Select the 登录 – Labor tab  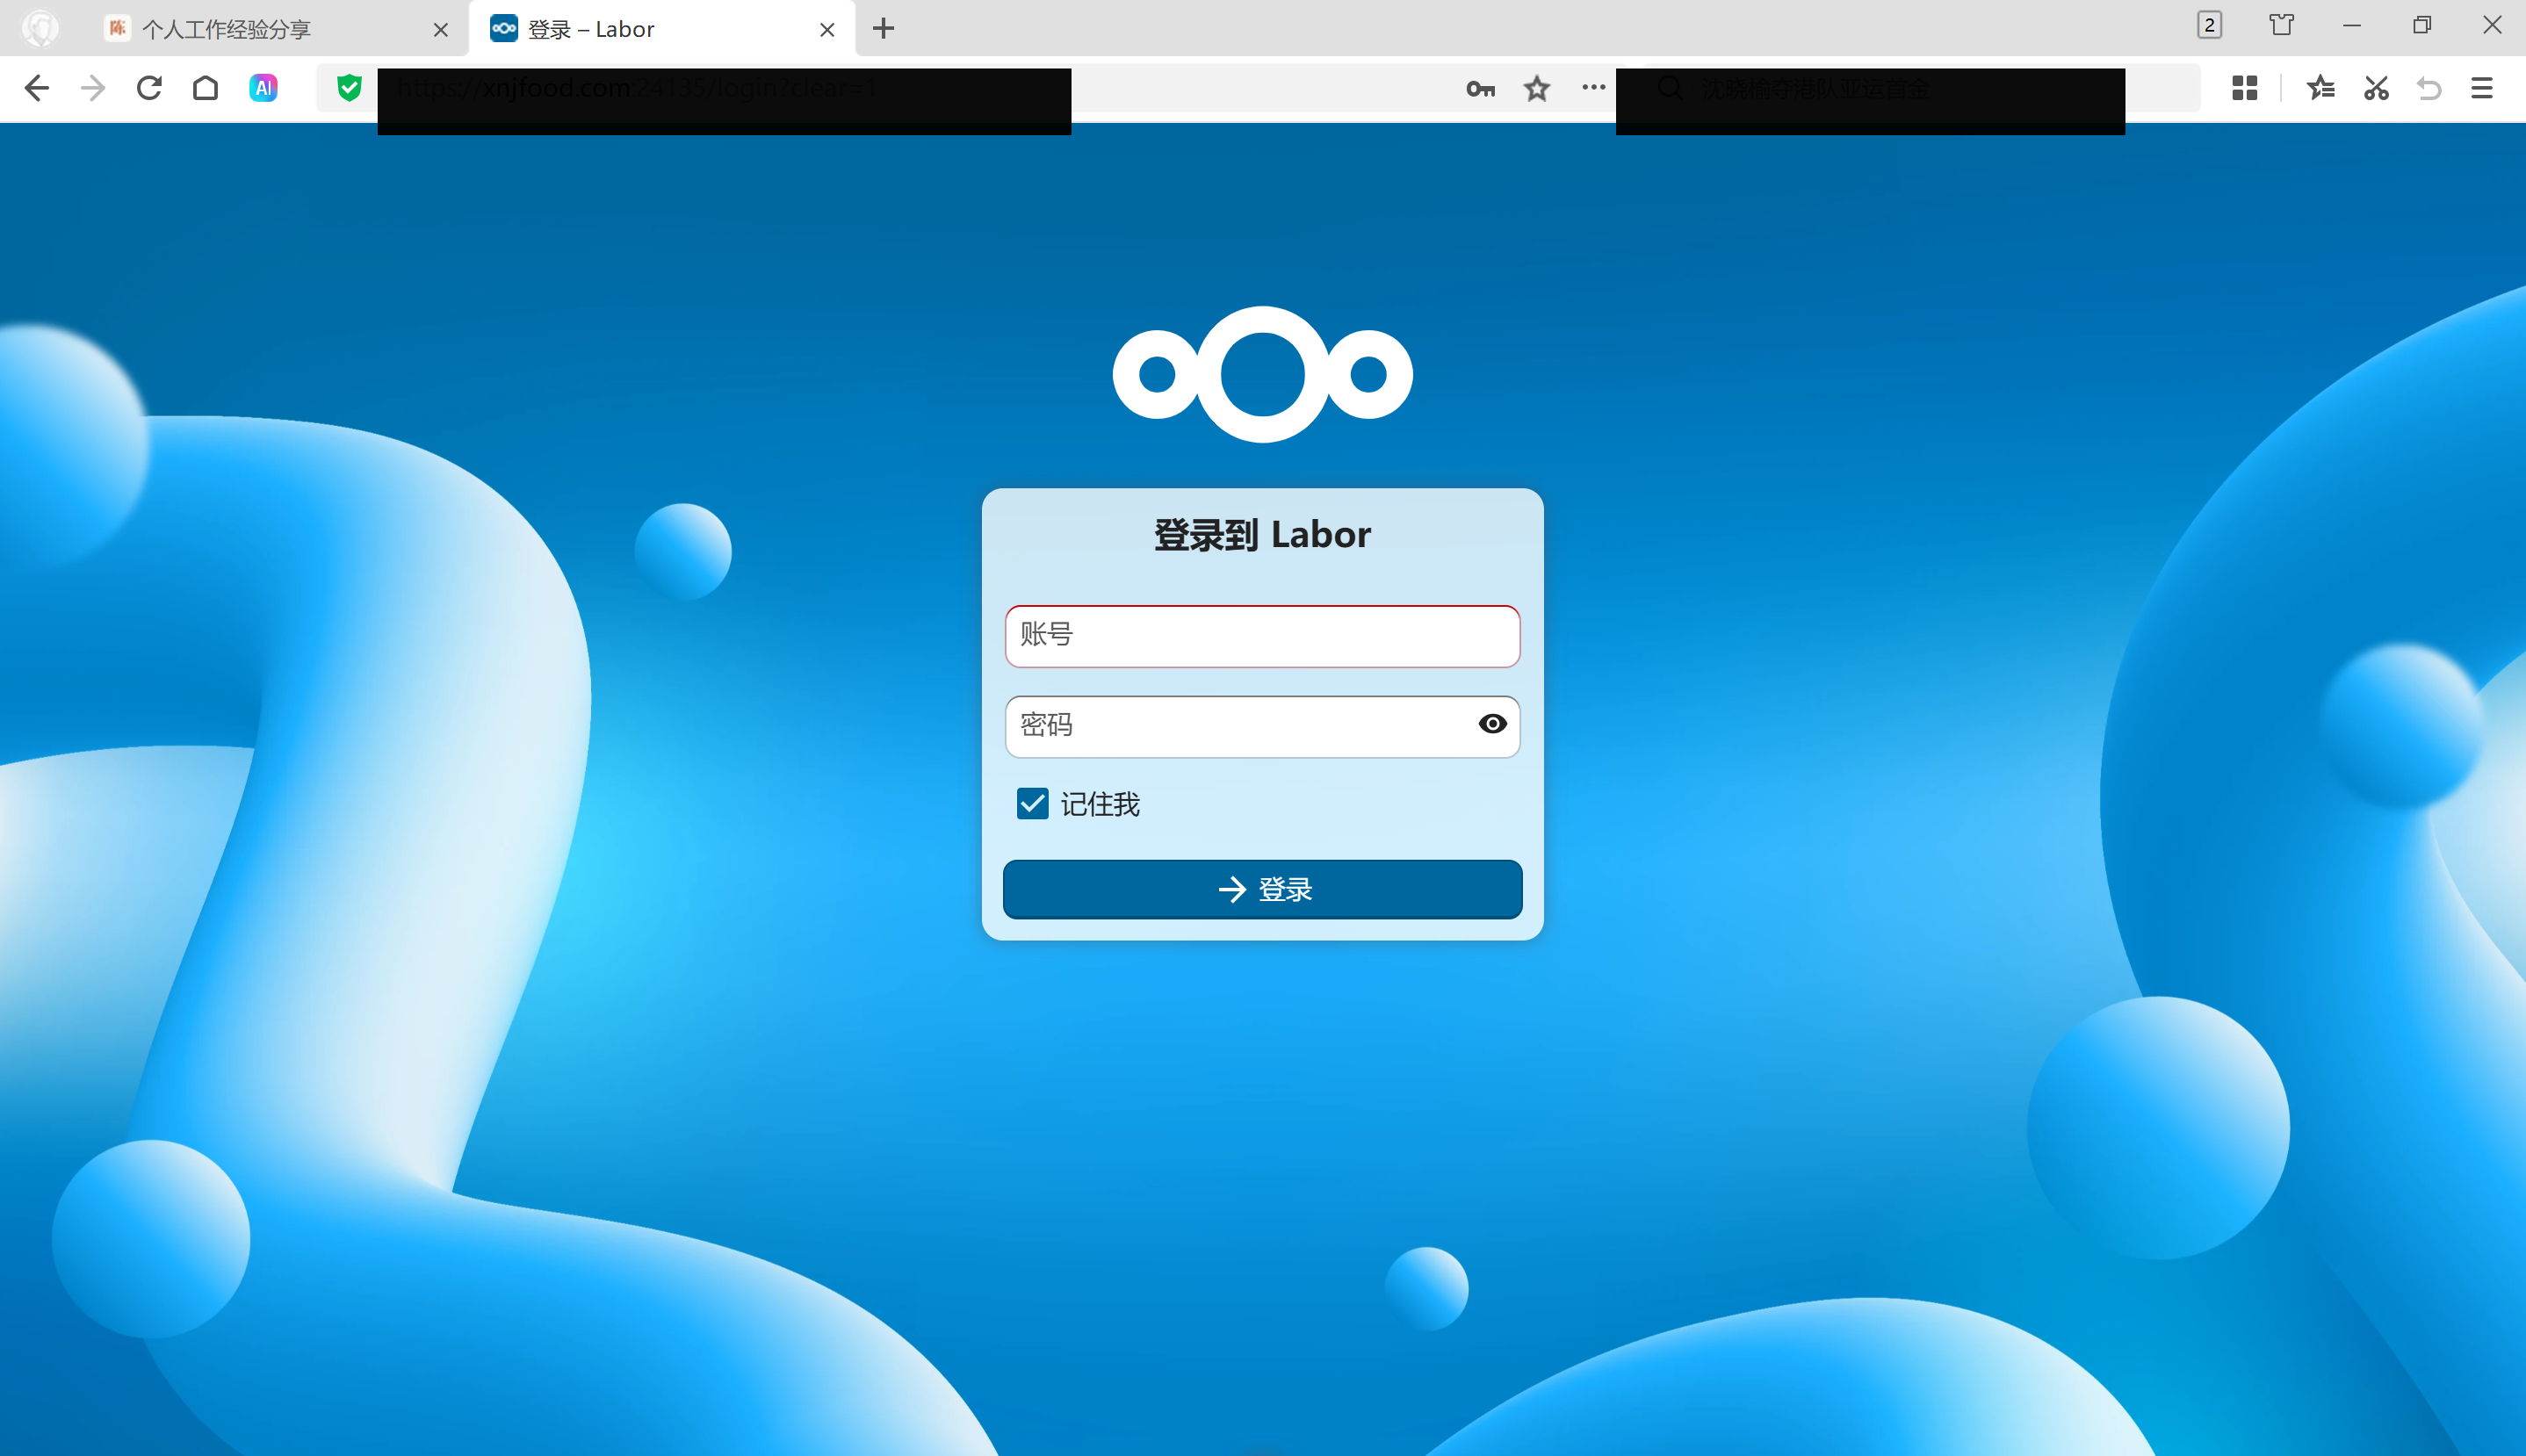point(662,29)
